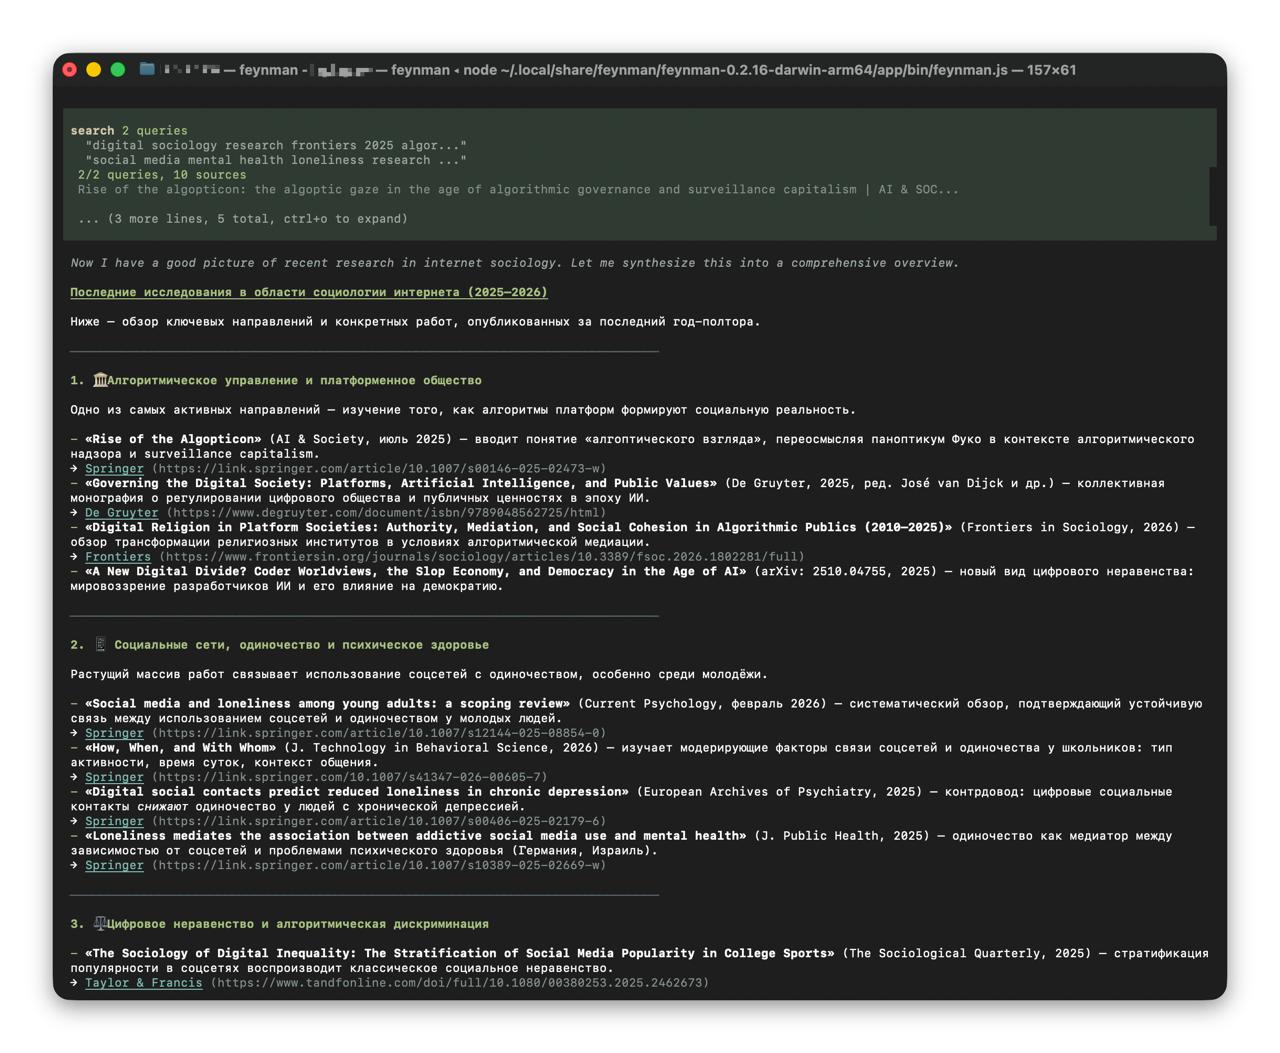Open the Springer link for the scoping review
1280x1053 pixels.
[x=114, y=733]
